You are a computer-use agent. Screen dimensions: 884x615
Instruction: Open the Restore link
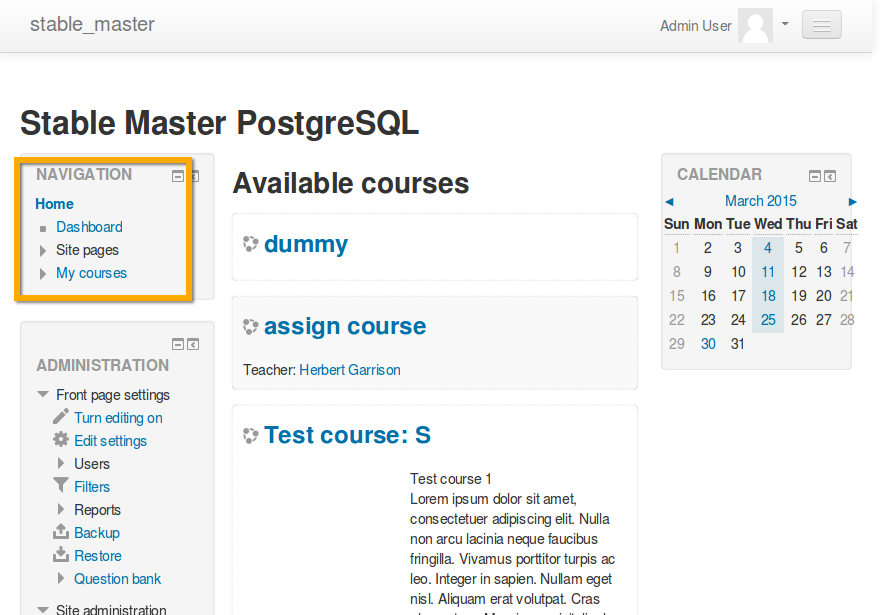[x=98, y=556]
